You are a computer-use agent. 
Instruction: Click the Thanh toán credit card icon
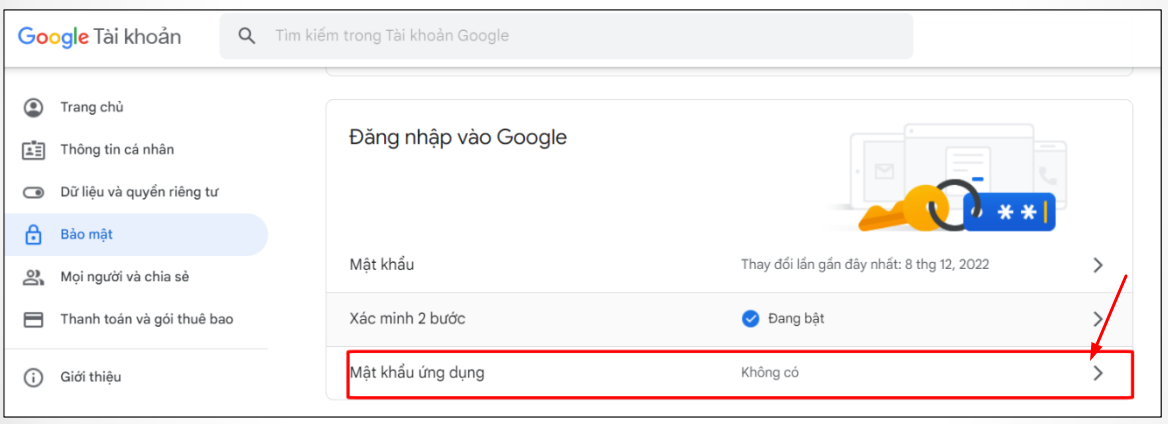point(34,320)
